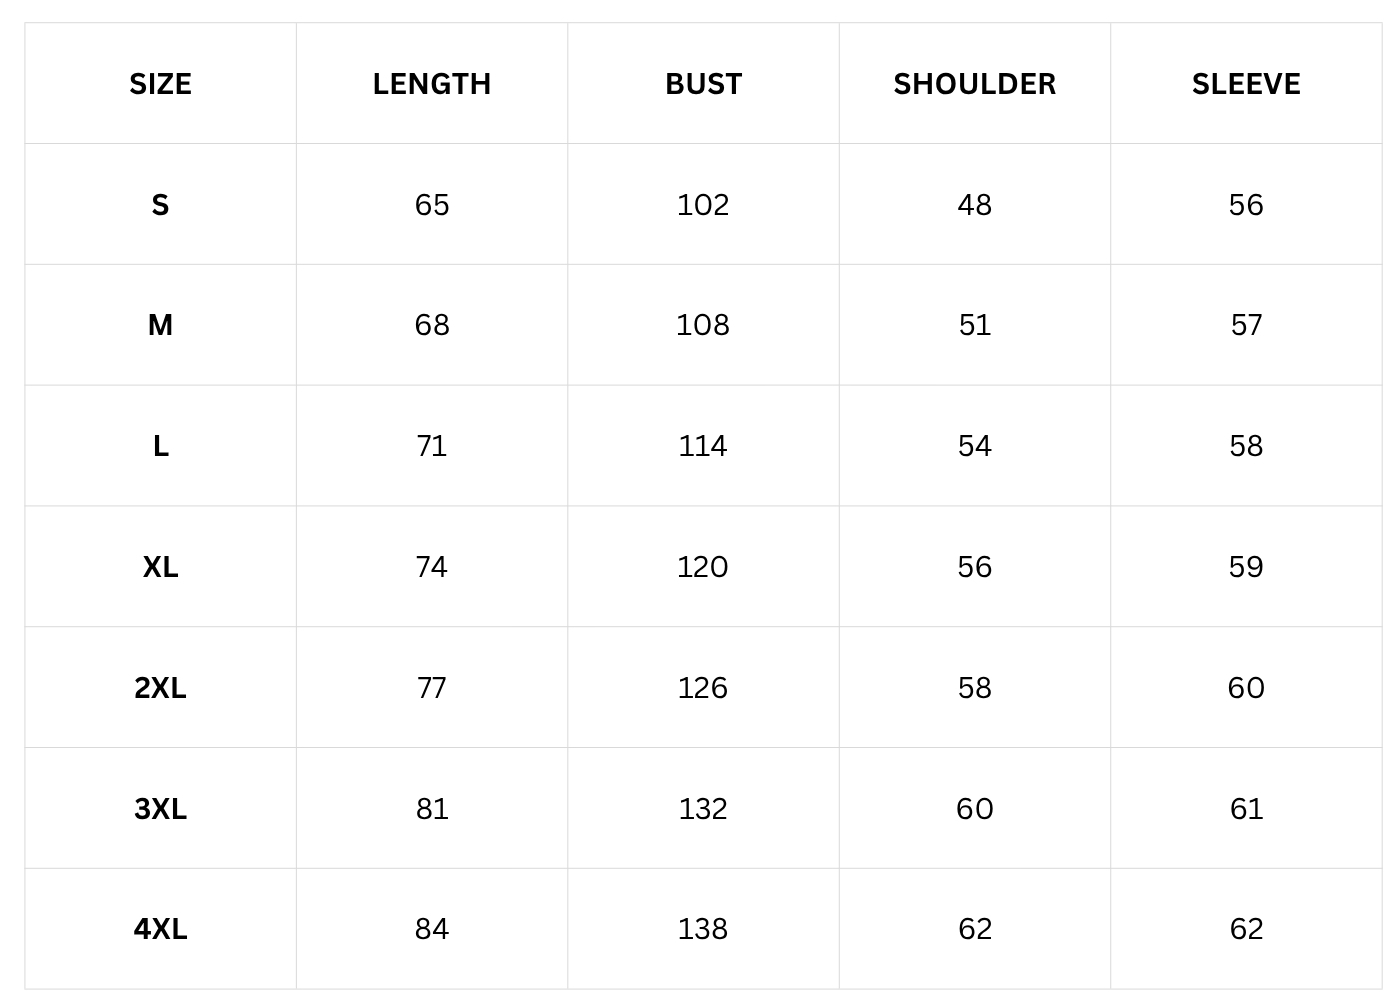The height and width of the screenshot is (1000, 1400).
Task: Click length value 65 for size S
Action: 432,205
